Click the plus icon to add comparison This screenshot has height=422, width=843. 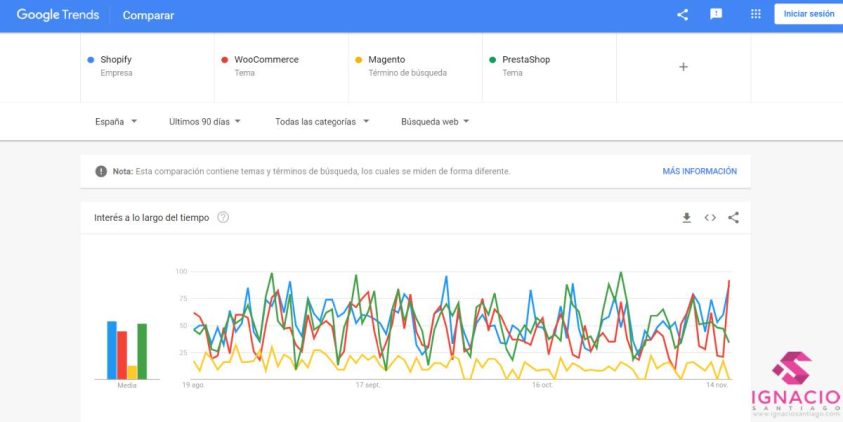pyautogui.click(x=683, y=67)
